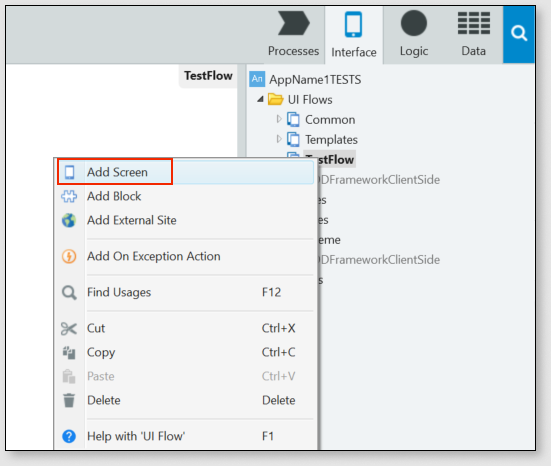551x466 pixels.
Task: Select Copy in the context menu
Action: 186,352
